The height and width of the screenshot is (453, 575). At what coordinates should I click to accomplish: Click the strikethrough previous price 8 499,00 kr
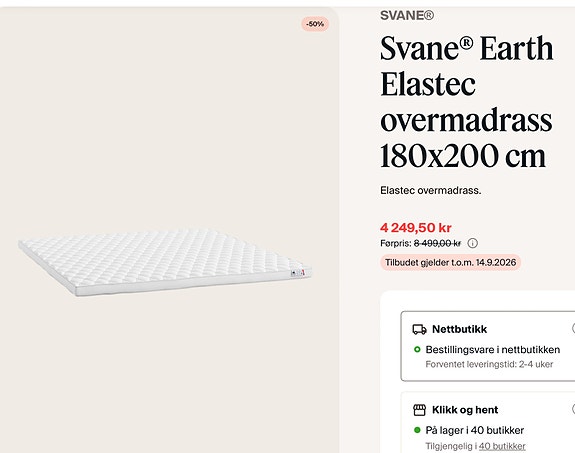pos(437,243)
